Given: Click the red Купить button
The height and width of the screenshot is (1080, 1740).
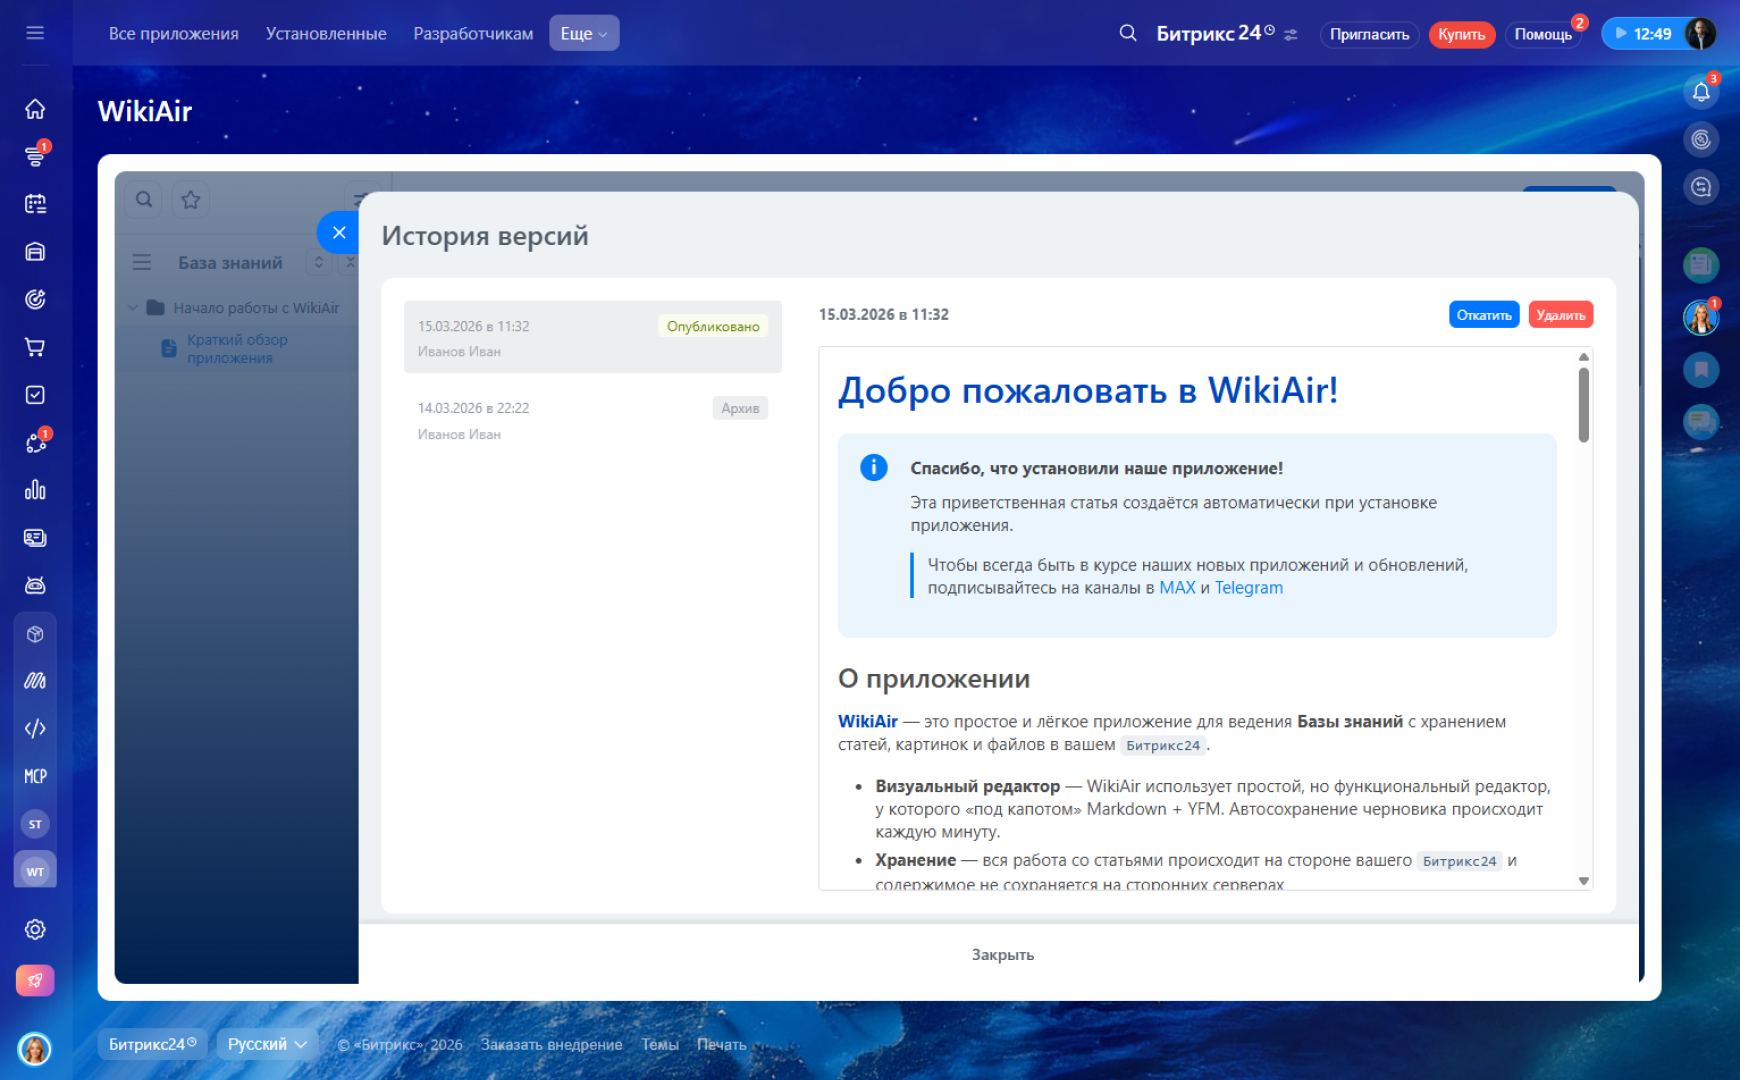Looking at the screenshot, I should 1462,34.
